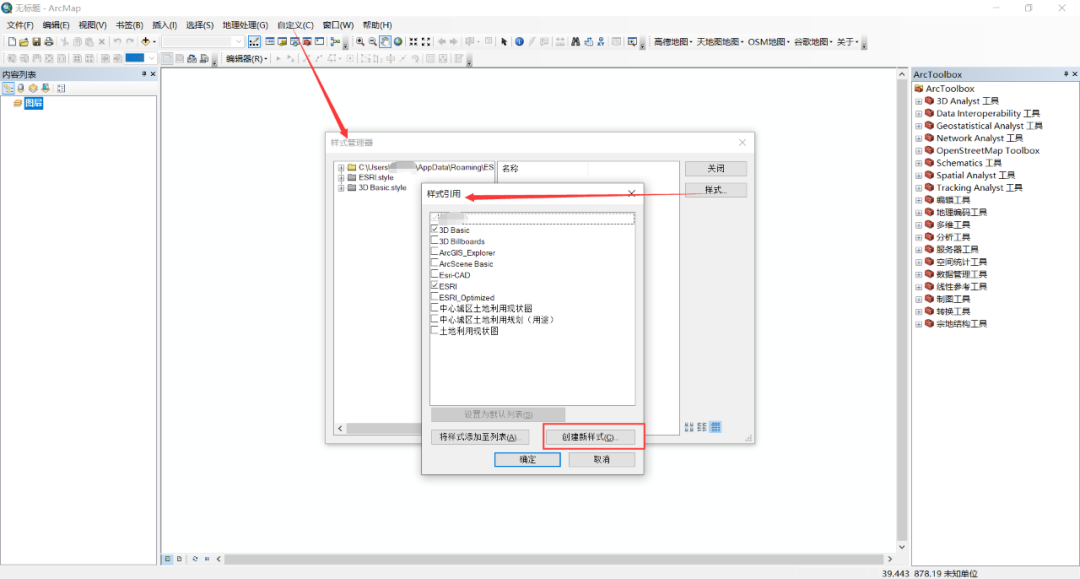Open contents list Options icon

tap(61, 88)
